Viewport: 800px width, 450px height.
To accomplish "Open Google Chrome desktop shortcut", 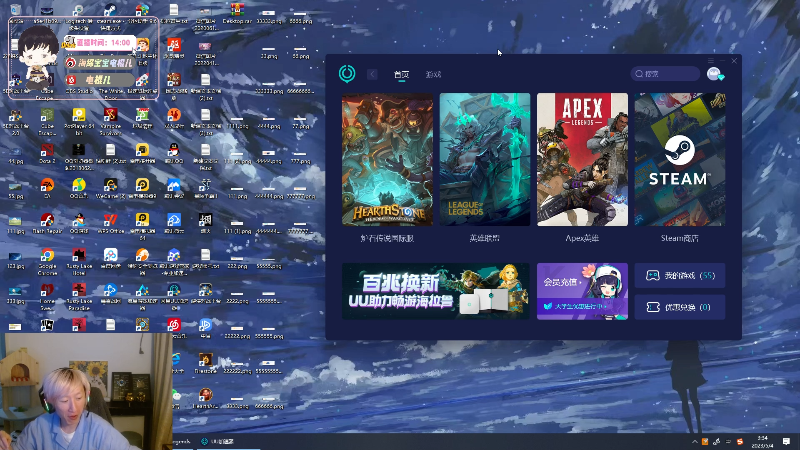I will 47,261.
